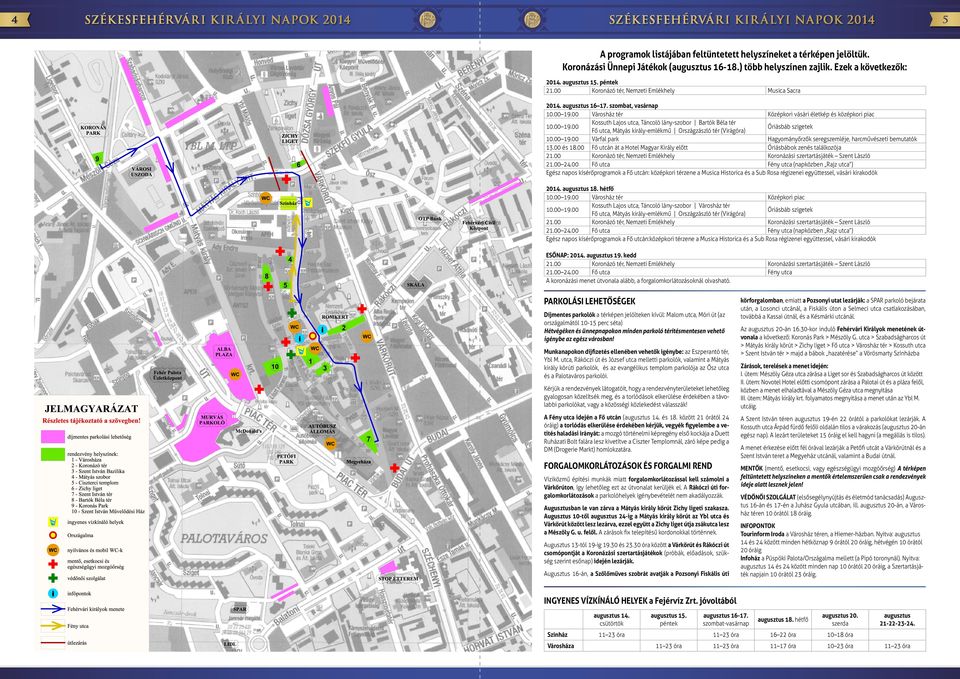
Task: Click page number 4 in the header
Action: [x=14, y=19]
